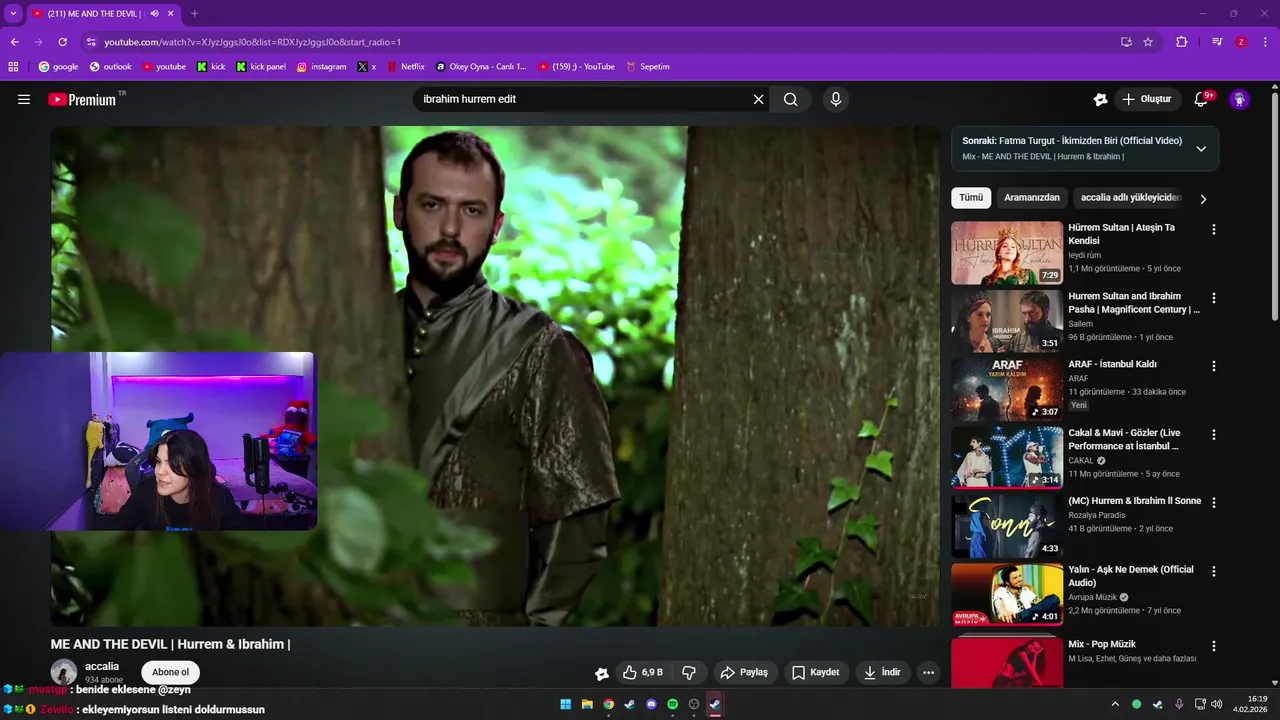Open options for Yalın Aşk Ne Demek
Viewport: 1280px width, 720px height.
tap(1214, 571)
